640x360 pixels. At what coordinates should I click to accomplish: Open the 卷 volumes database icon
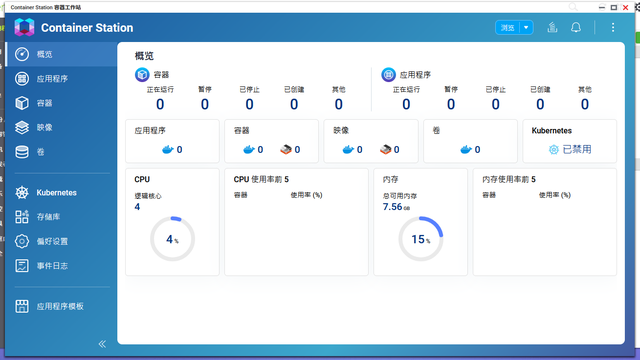click(22, 152)
